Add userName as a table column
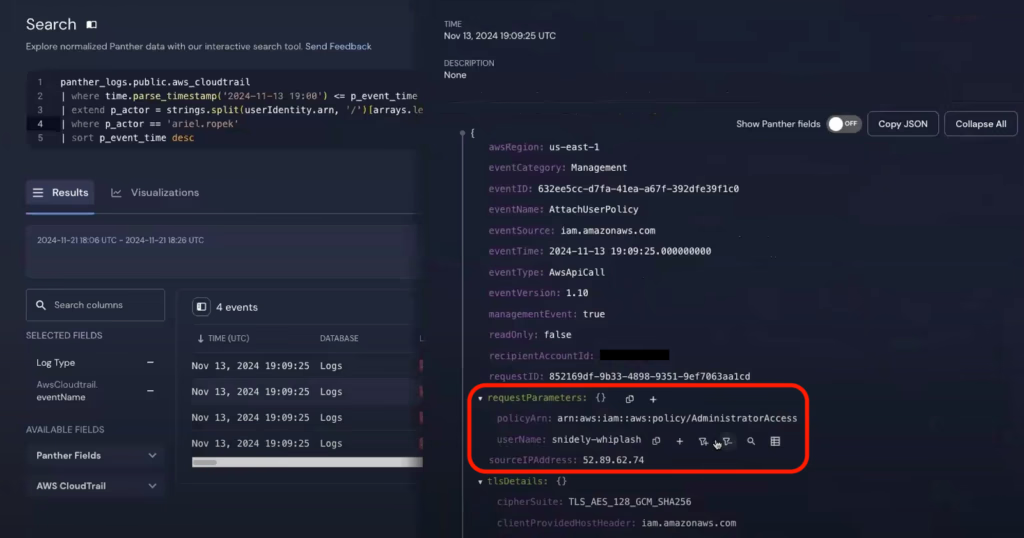Image resolution: width=1024 pixels, height=538 pixels. pyautogui.click(x=775, y=441)
